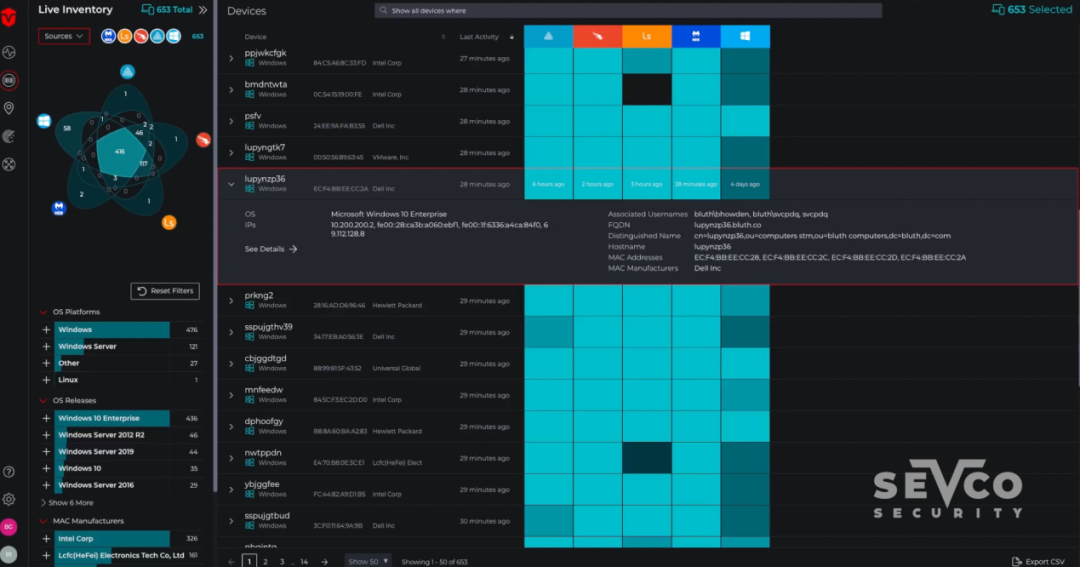Collapse Live Inventory panel with double chevron

(x=203, y=10)
